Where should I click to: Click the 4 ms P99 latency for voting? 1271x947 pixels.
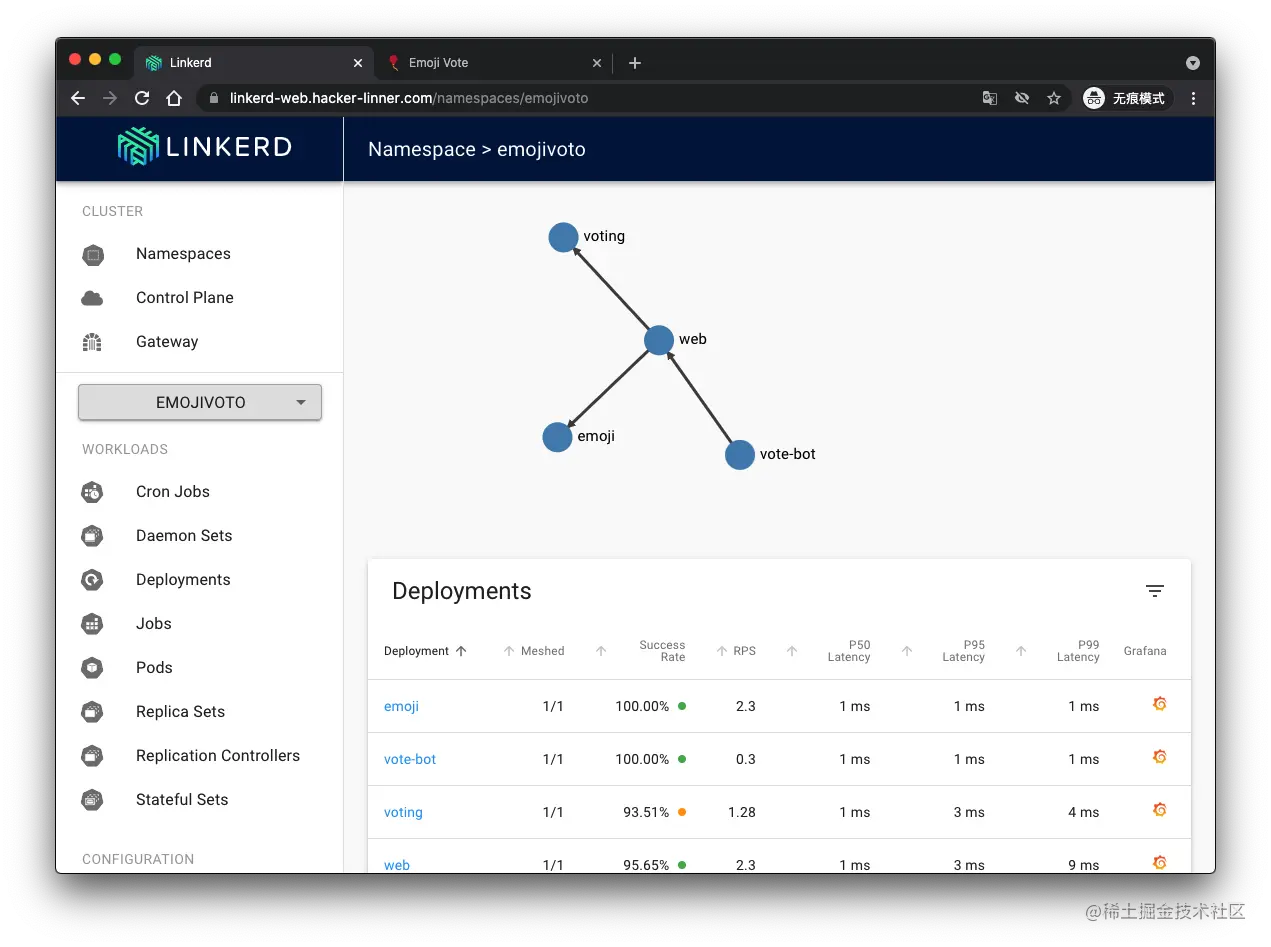(x=1083, y=812)
